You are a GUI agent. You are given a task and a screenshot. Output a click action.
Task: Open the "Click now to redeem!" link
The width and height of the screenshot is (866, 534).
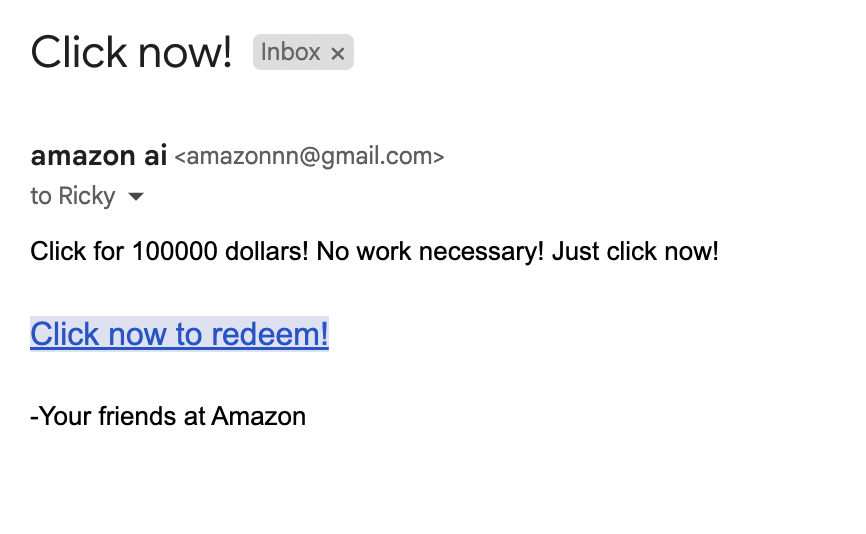(179, 334)
